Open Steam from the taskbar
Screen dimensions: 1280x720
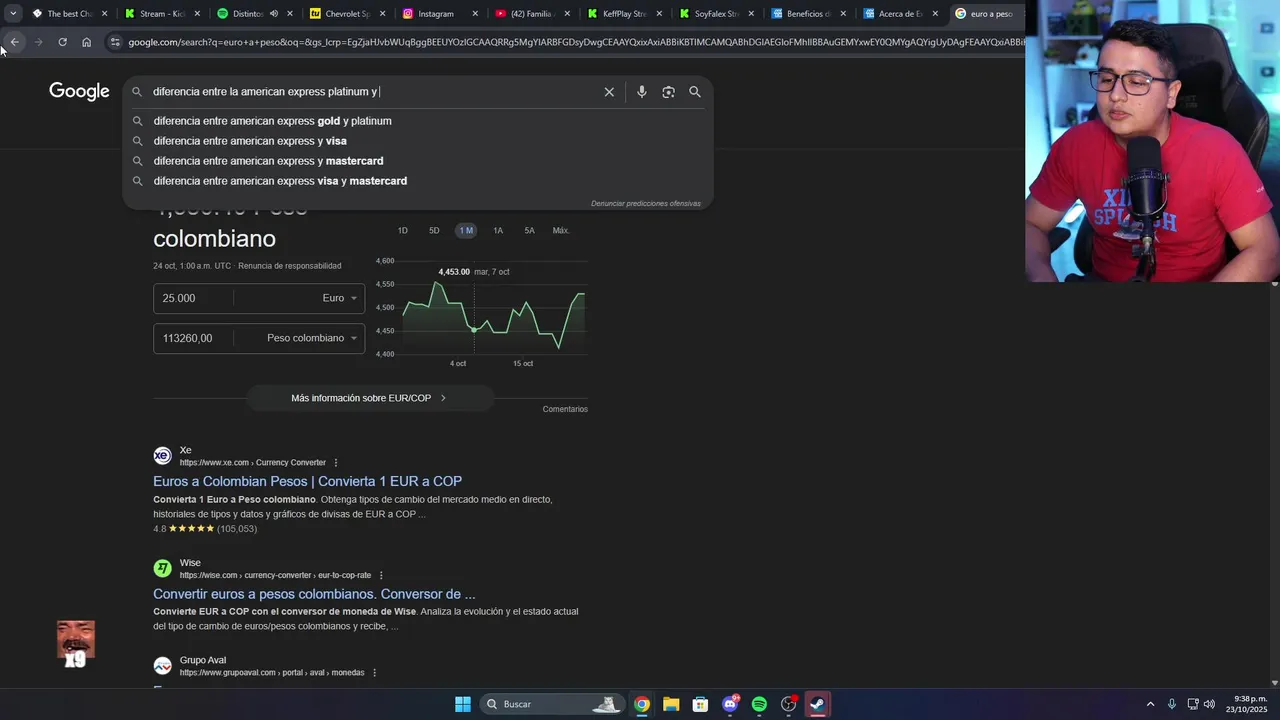pyautogui.click(x=818, y=704)
